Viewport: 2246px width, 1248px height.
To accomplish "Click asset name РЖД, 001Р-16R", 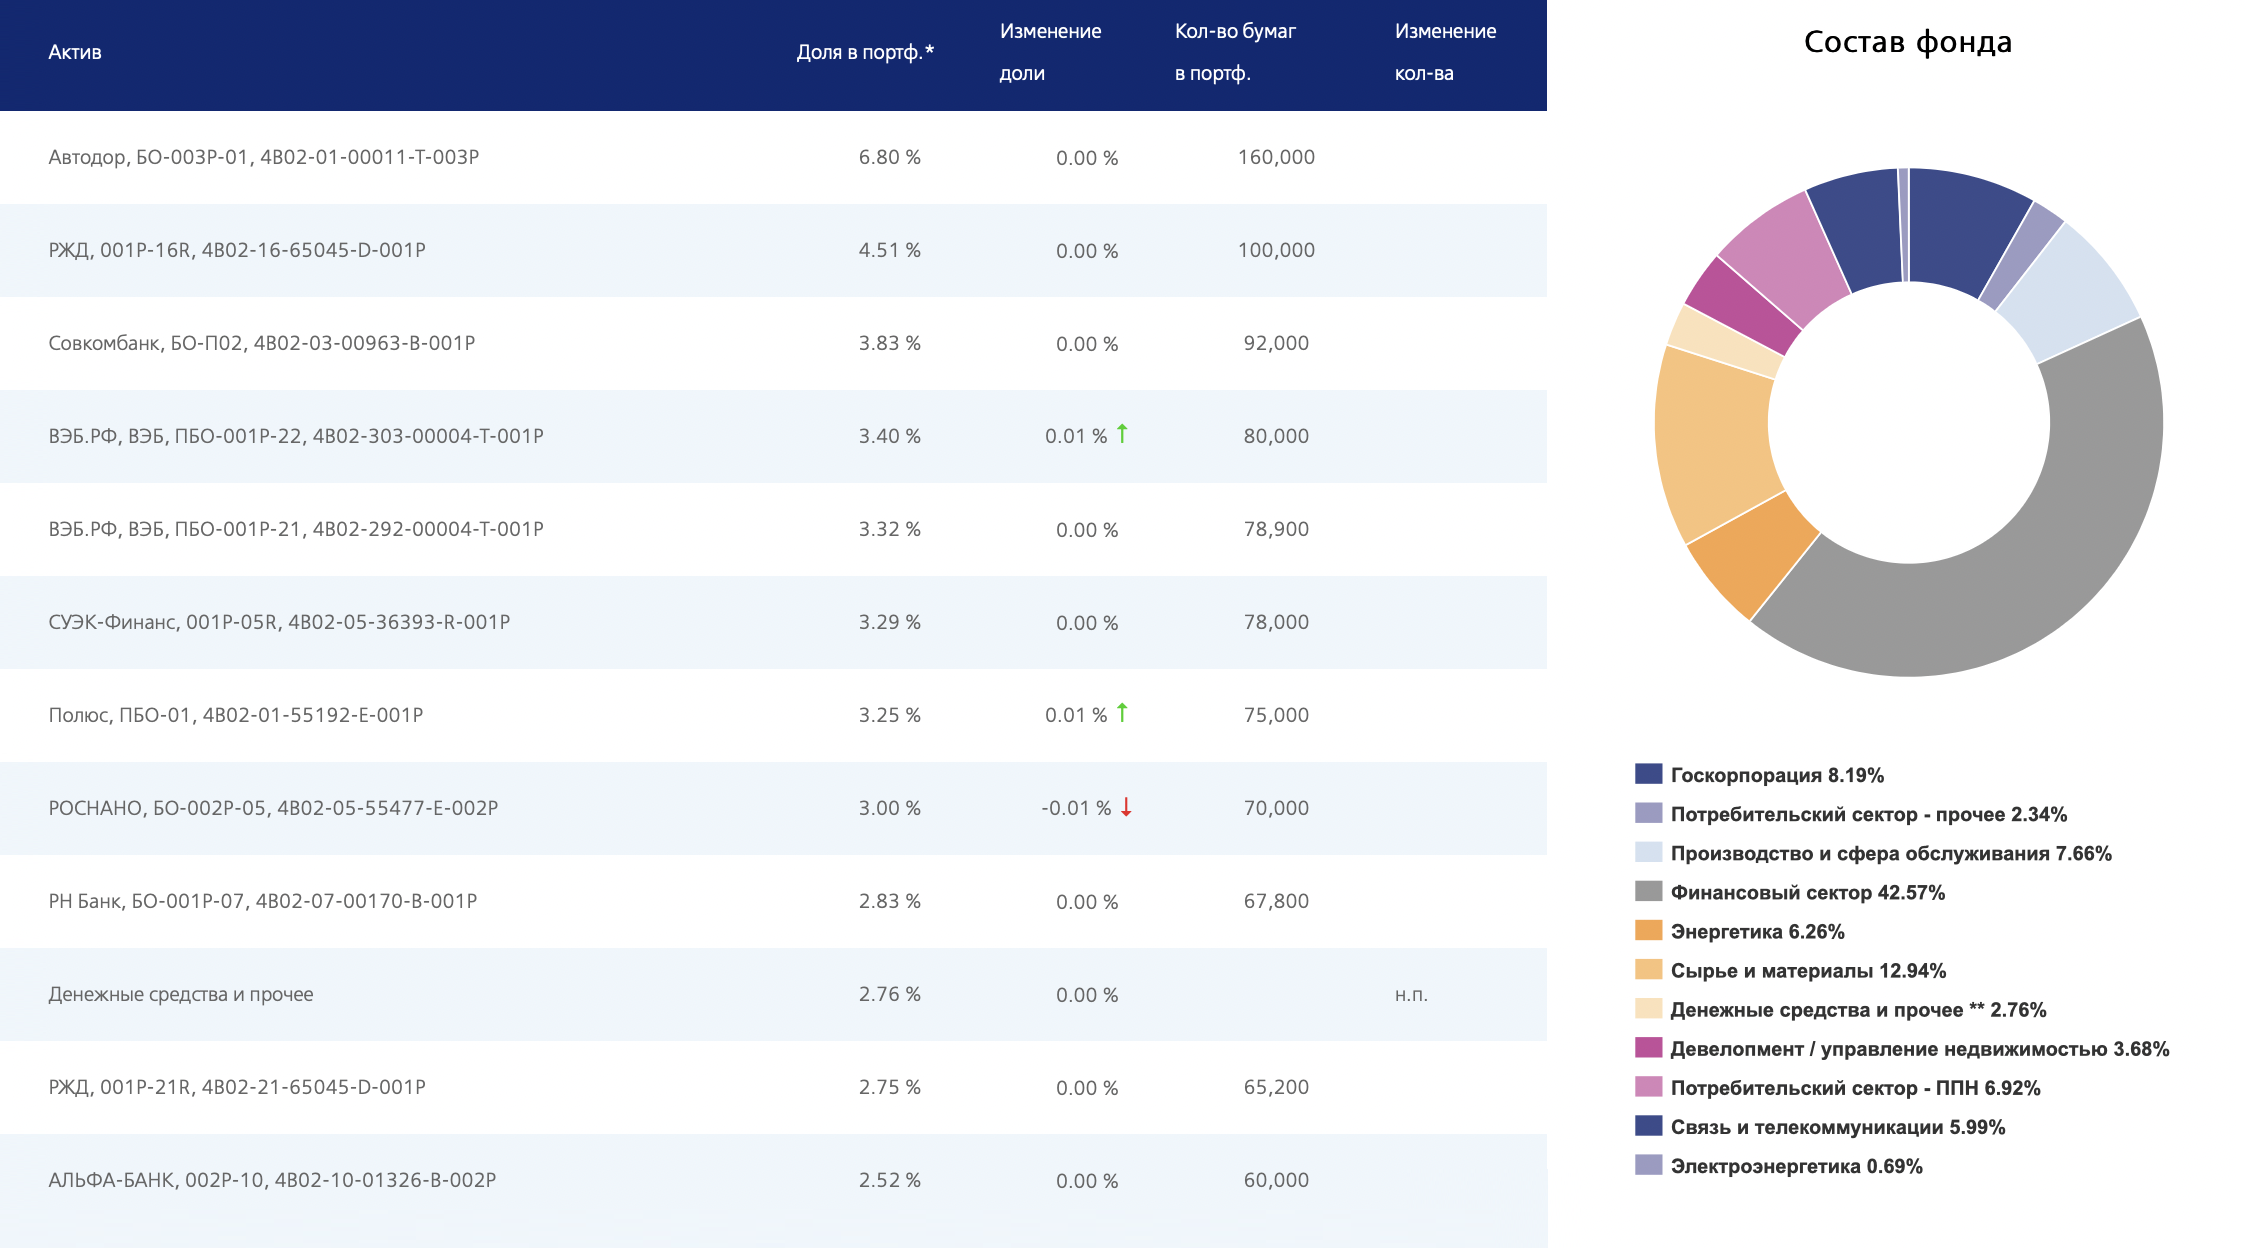I will [x=237, y=250].
